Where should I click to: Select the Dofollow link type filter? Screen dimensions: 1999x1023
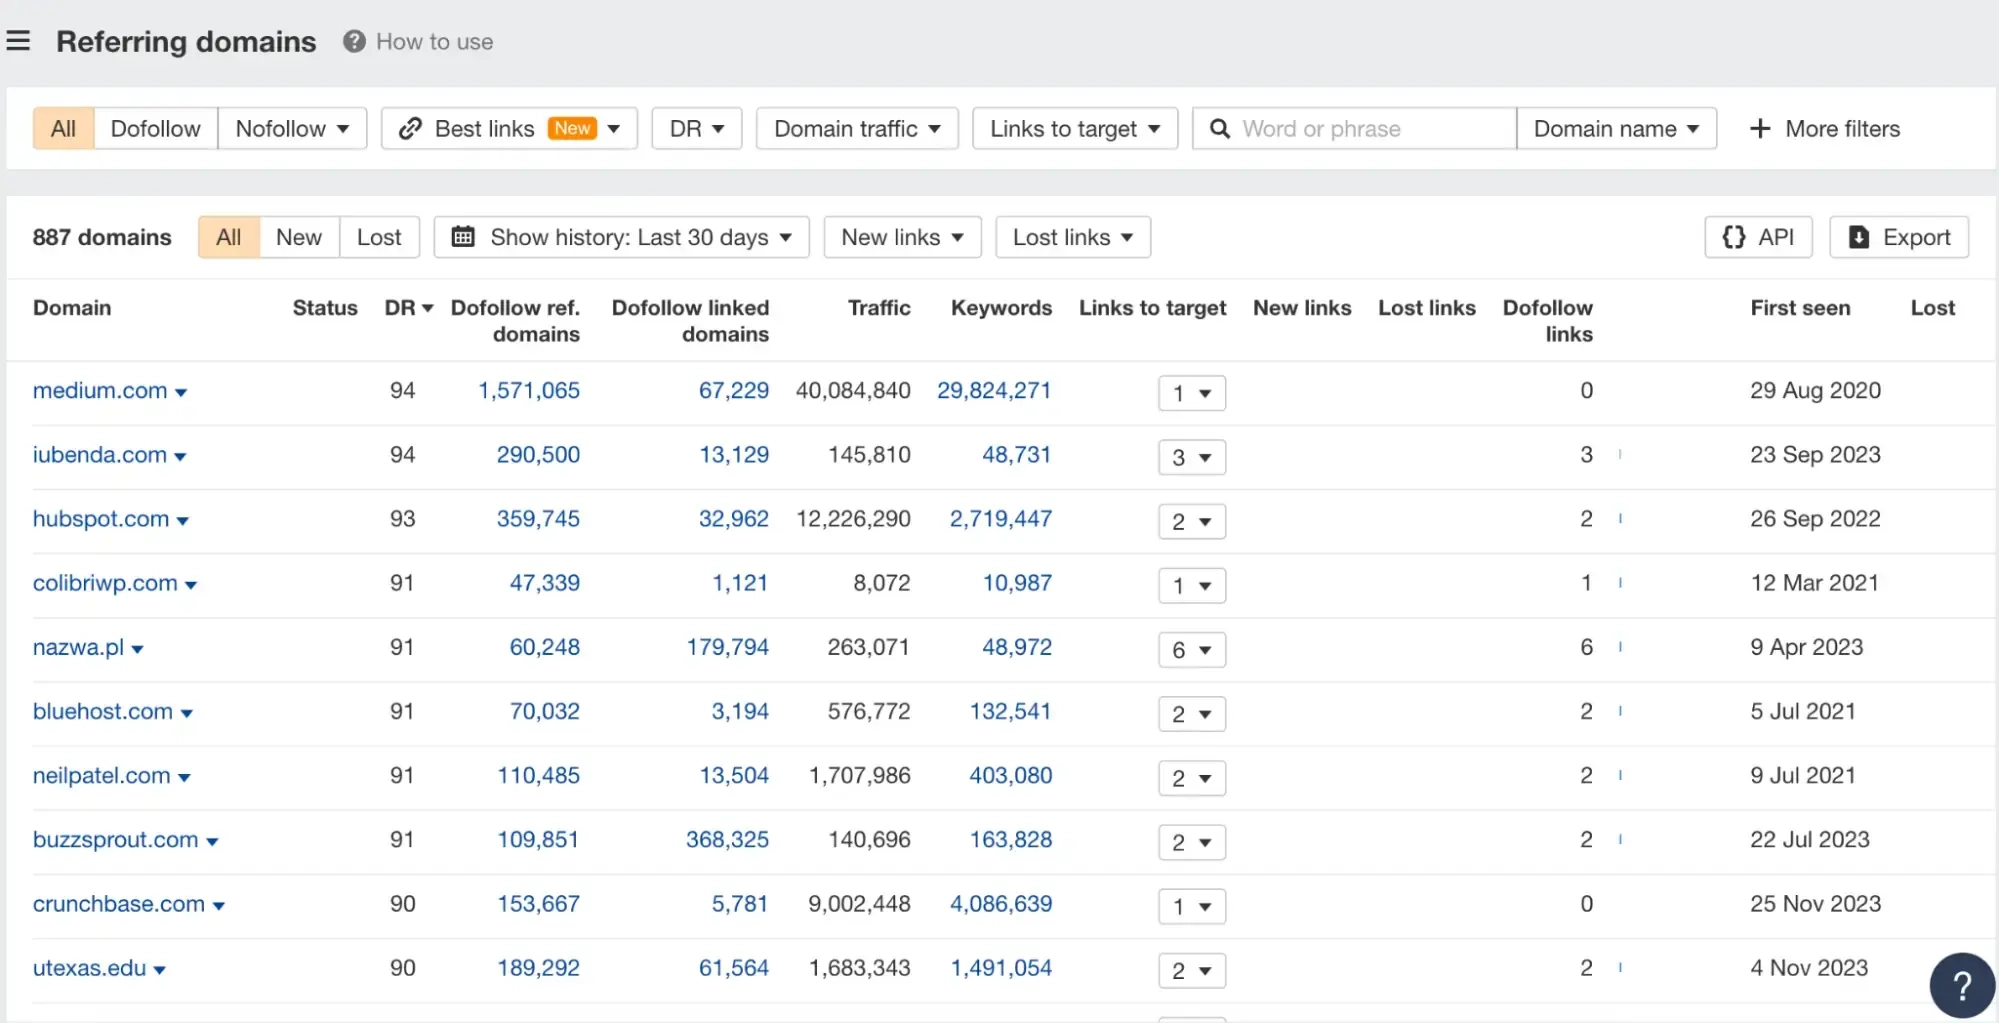(155, 129)
